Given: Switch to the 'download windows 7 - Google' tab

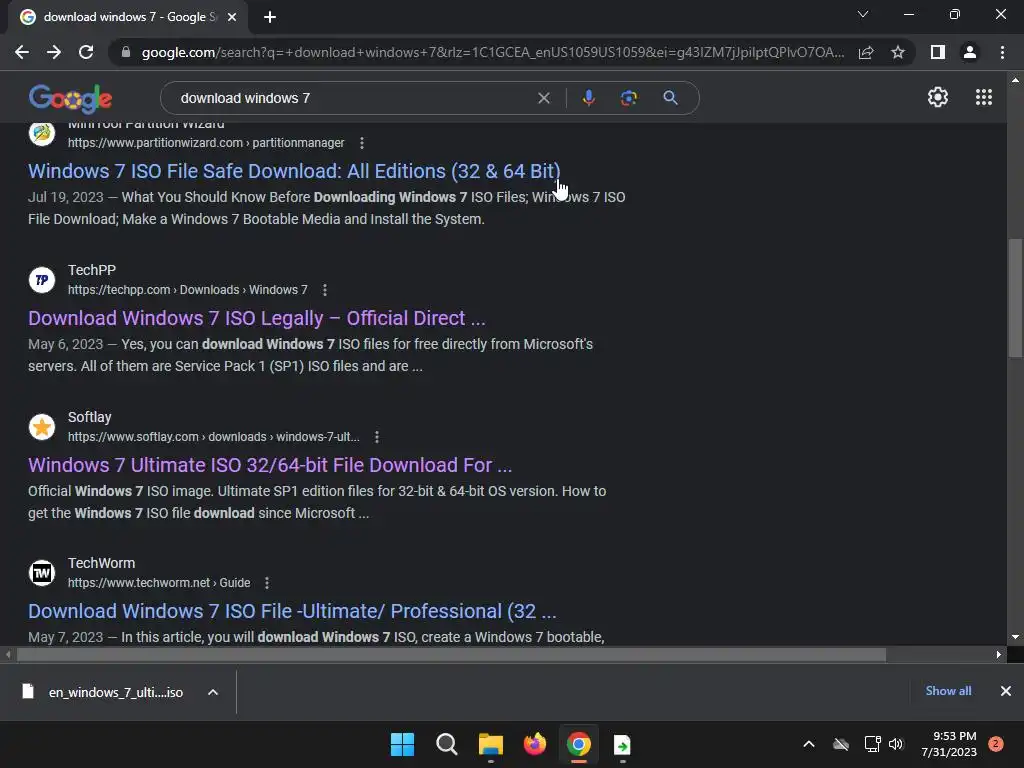Looking at the screenshot, I should tap(129, 17).
